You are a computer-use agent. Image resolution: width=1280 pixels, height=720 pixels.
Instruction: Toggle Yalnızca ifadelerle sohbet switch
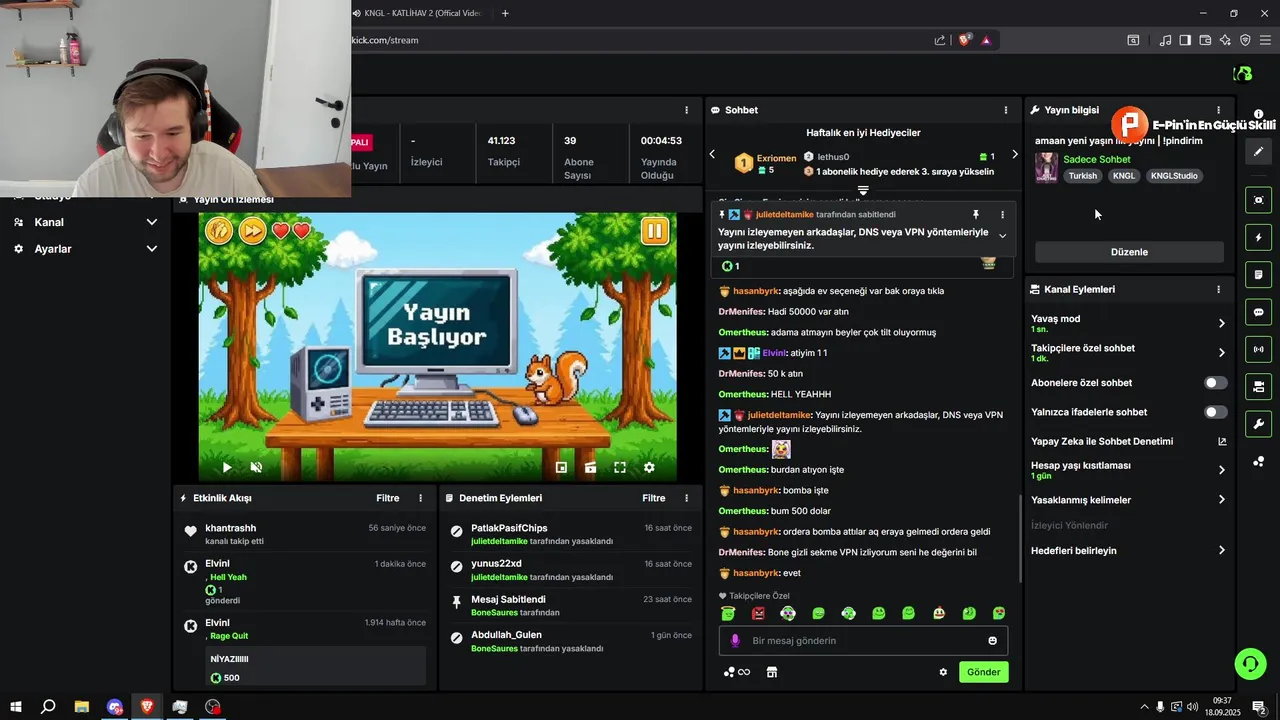tap(1215, 412)
